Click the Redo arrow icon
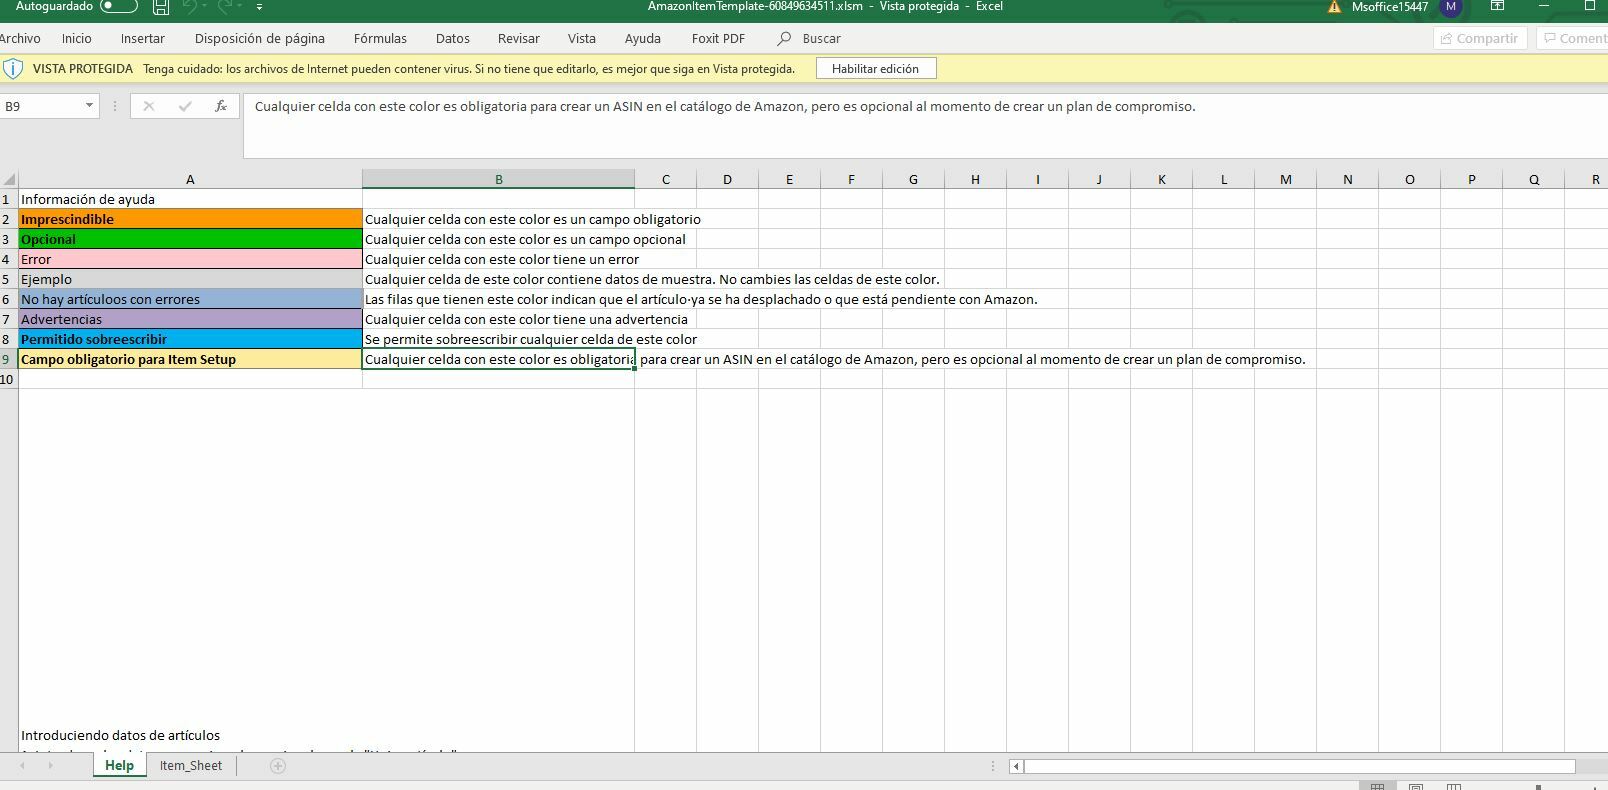 [227, 6]
